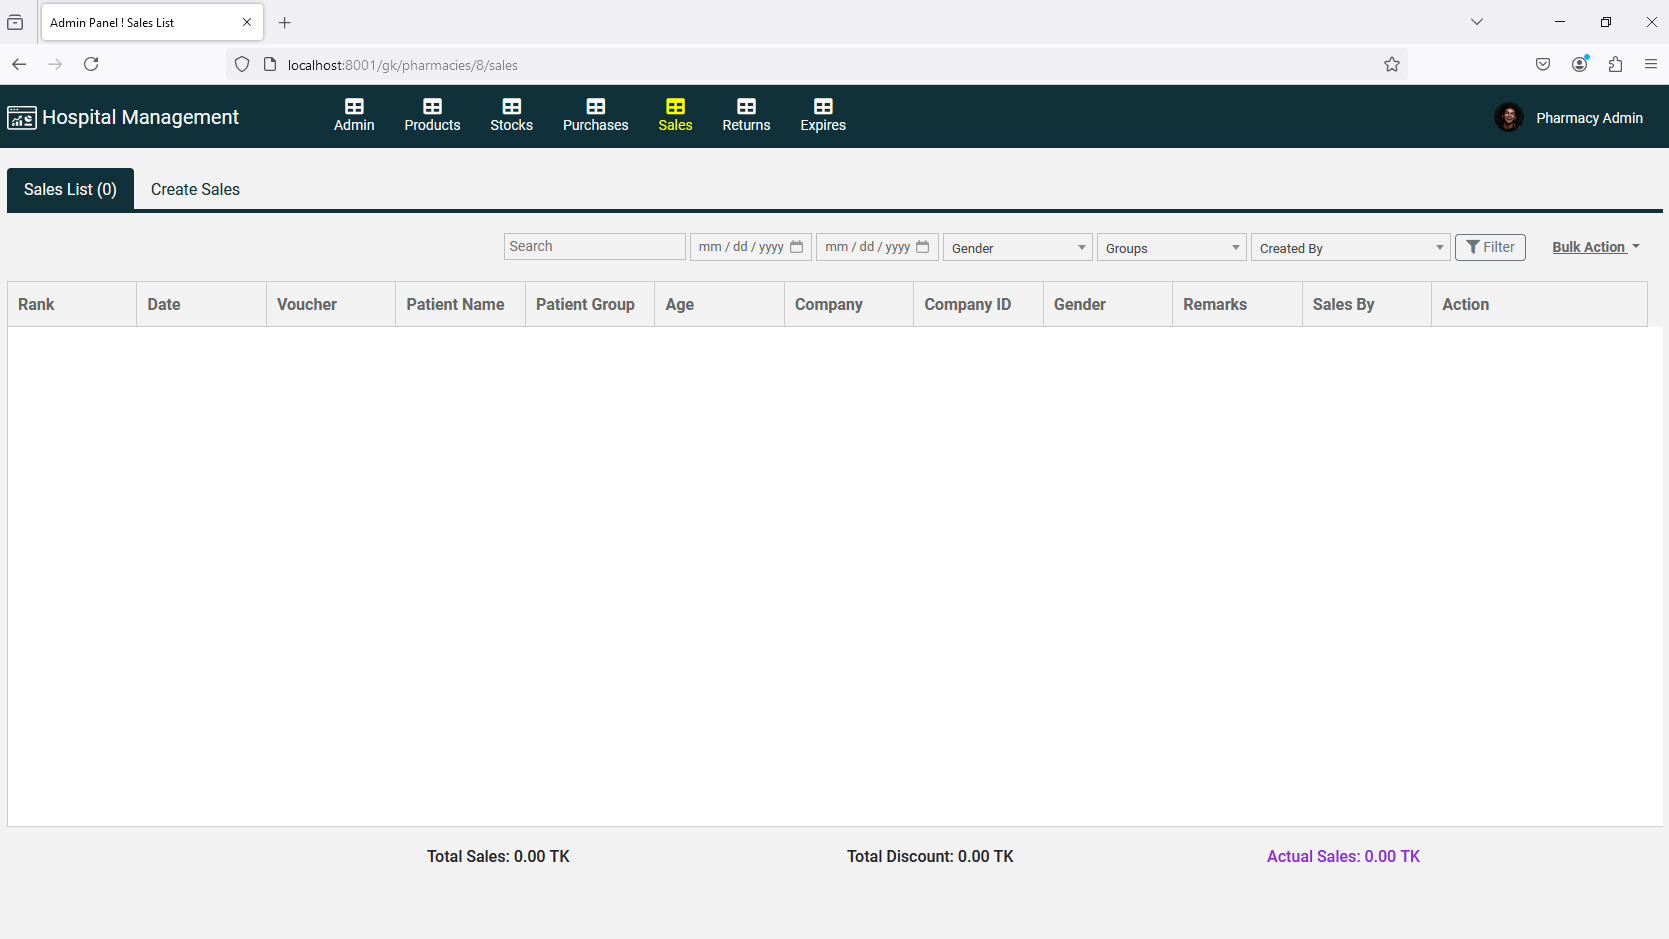Click the Patient Group column header
1669x939 pixels.
point(590,304)
